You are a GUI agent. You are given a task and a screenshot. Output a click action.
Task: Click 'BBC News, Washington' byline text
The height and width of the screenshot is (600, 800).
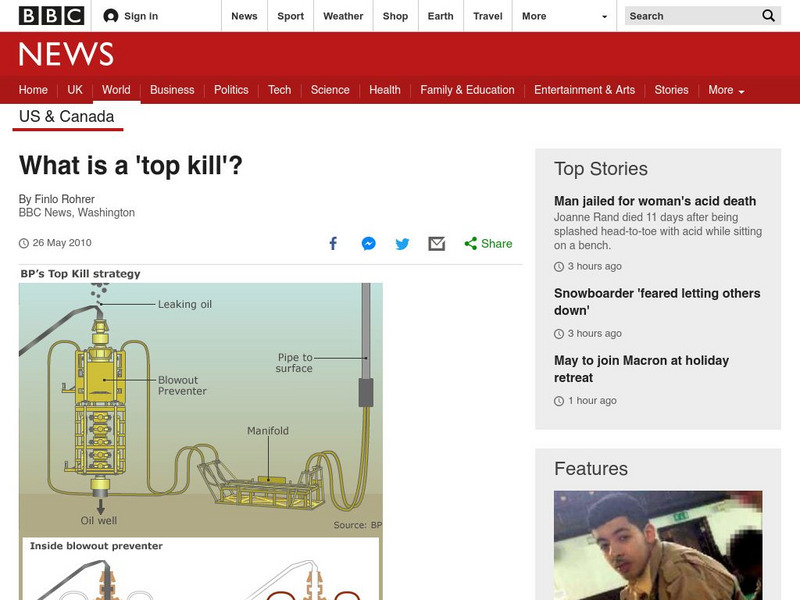pos(77,212)
